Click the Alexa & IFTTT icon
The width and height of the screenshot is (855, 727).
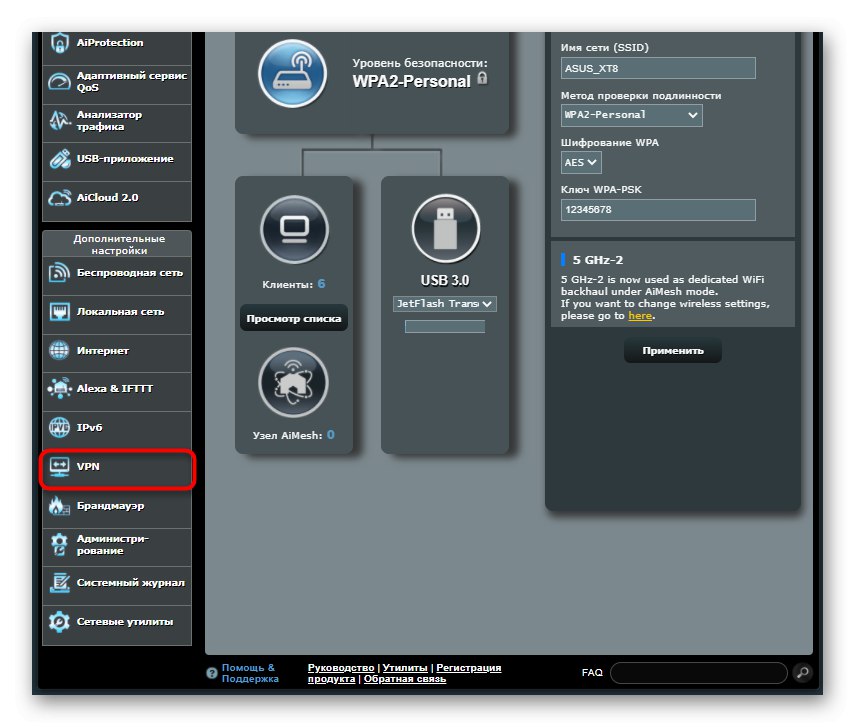point(59,388)
